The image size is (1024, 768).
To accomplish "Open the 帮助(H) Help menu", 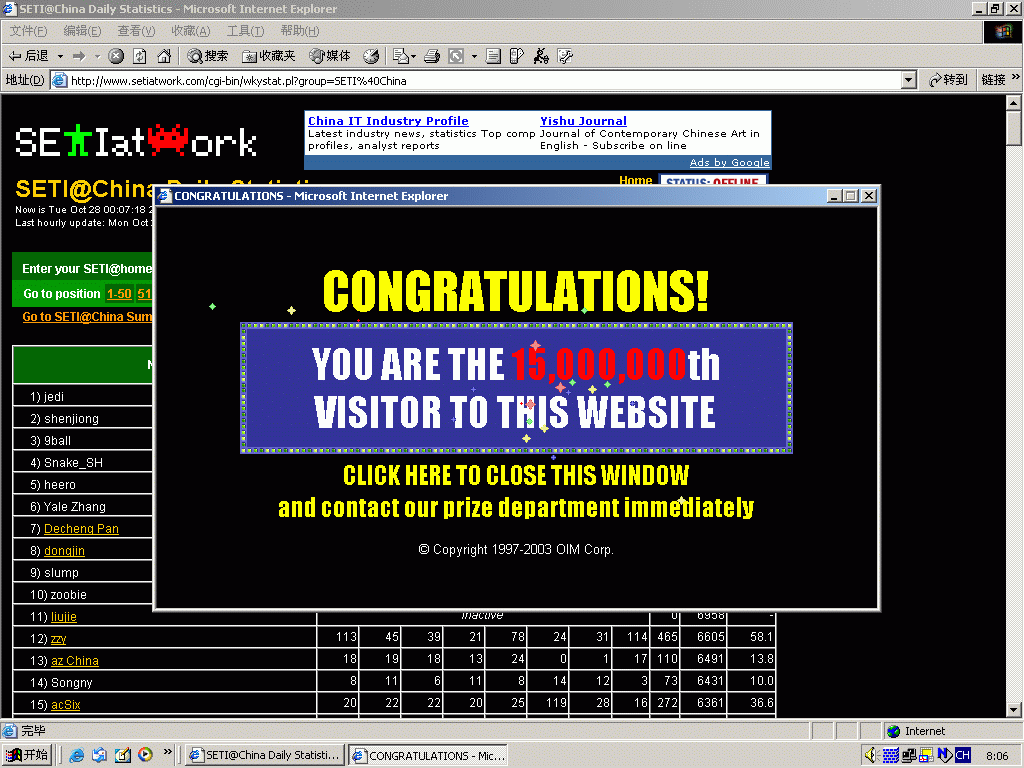I will pyautogui.click(x=300, y=31).
